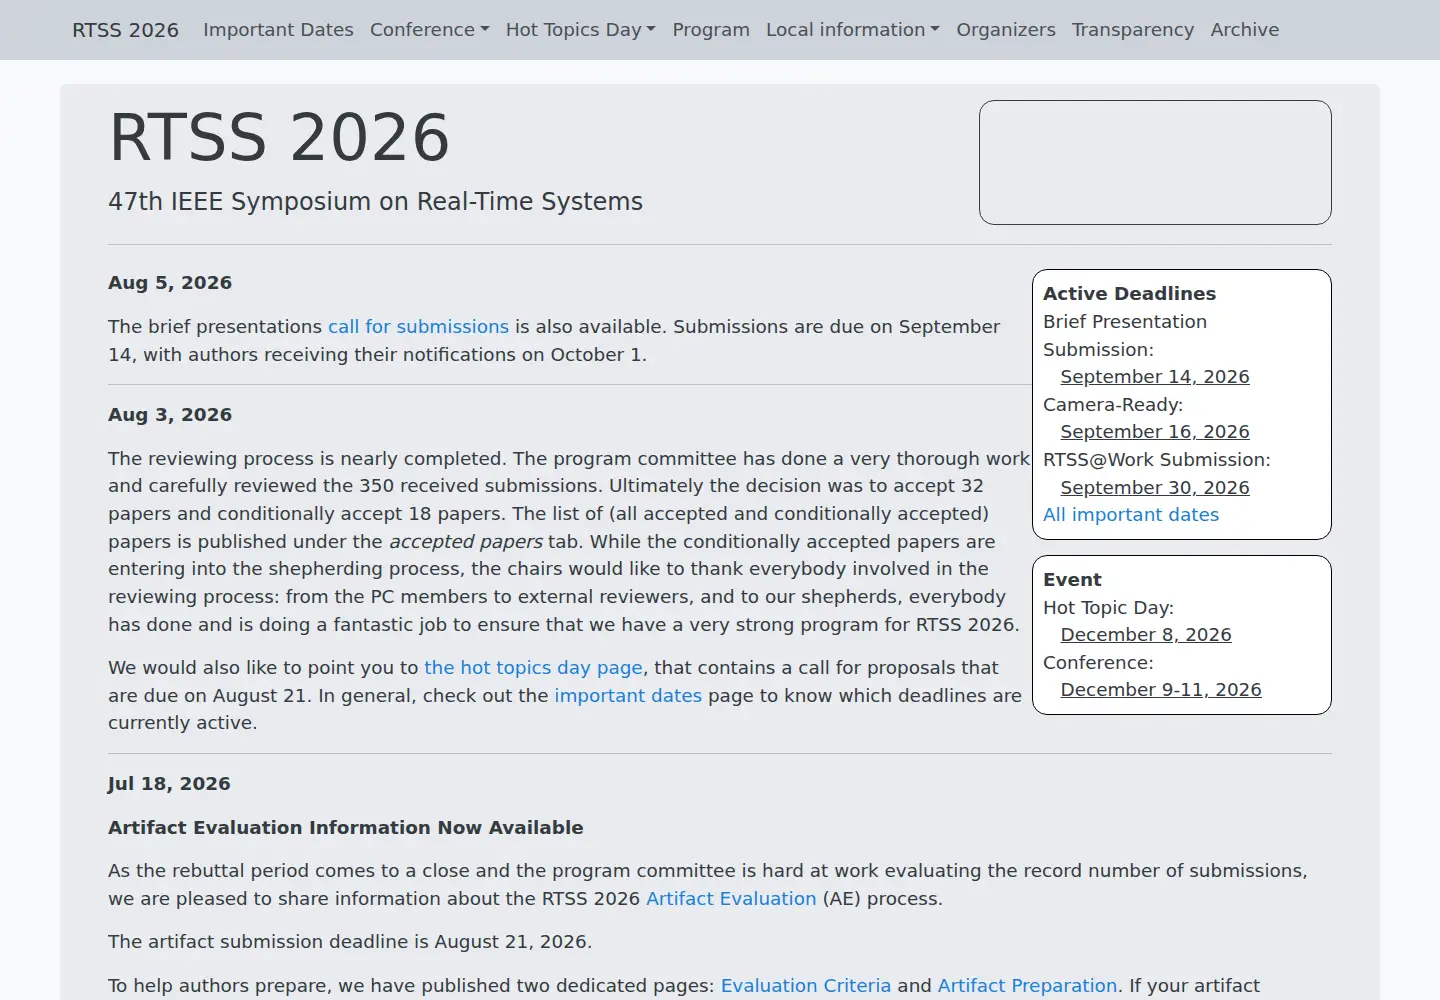Select Organizers in the top navigation

pyautogui.click(x=1006, y=30)
